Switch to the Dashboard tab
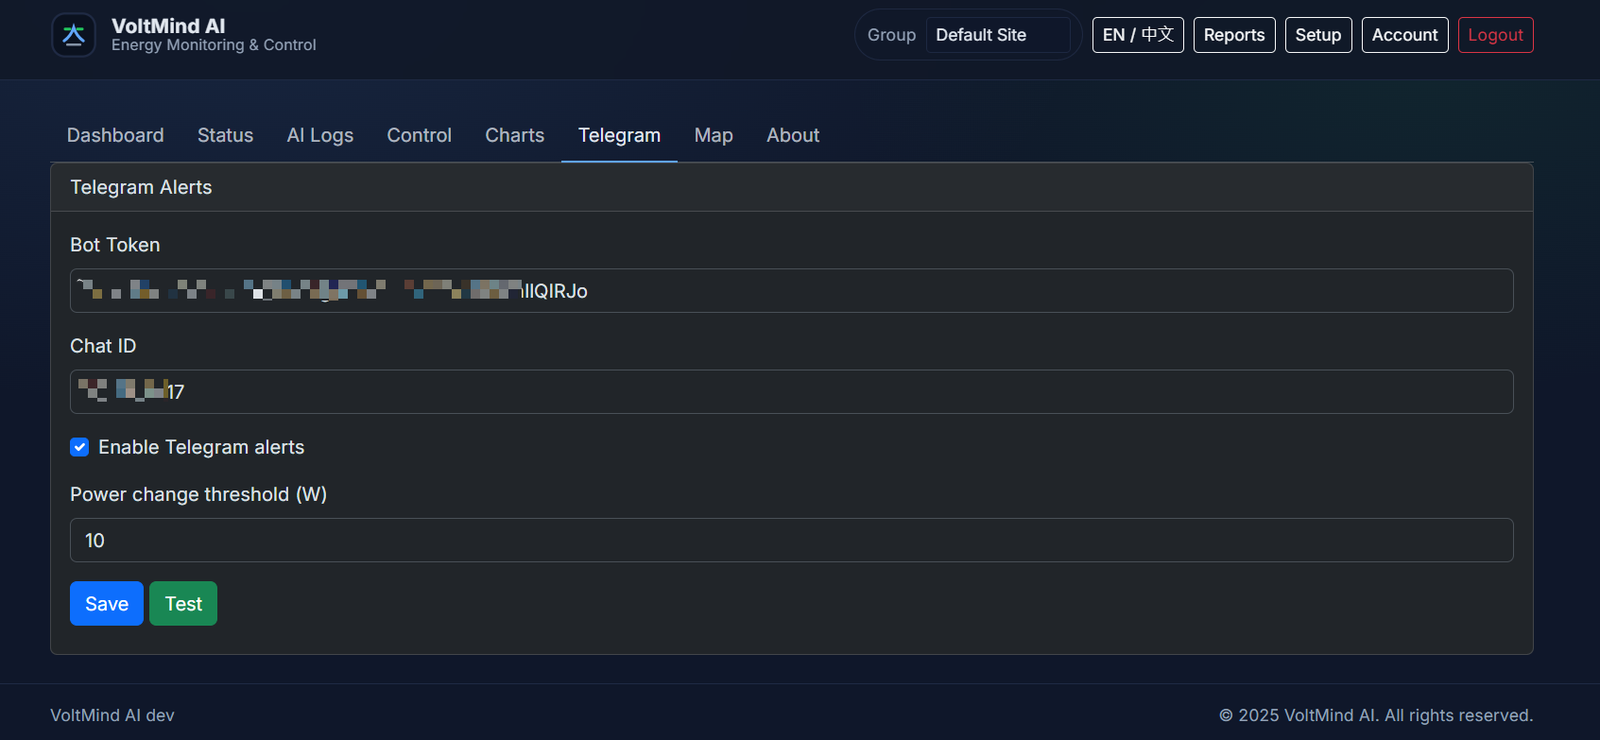The width and height of the screenshot is (1600, 740). coord(115,135)
